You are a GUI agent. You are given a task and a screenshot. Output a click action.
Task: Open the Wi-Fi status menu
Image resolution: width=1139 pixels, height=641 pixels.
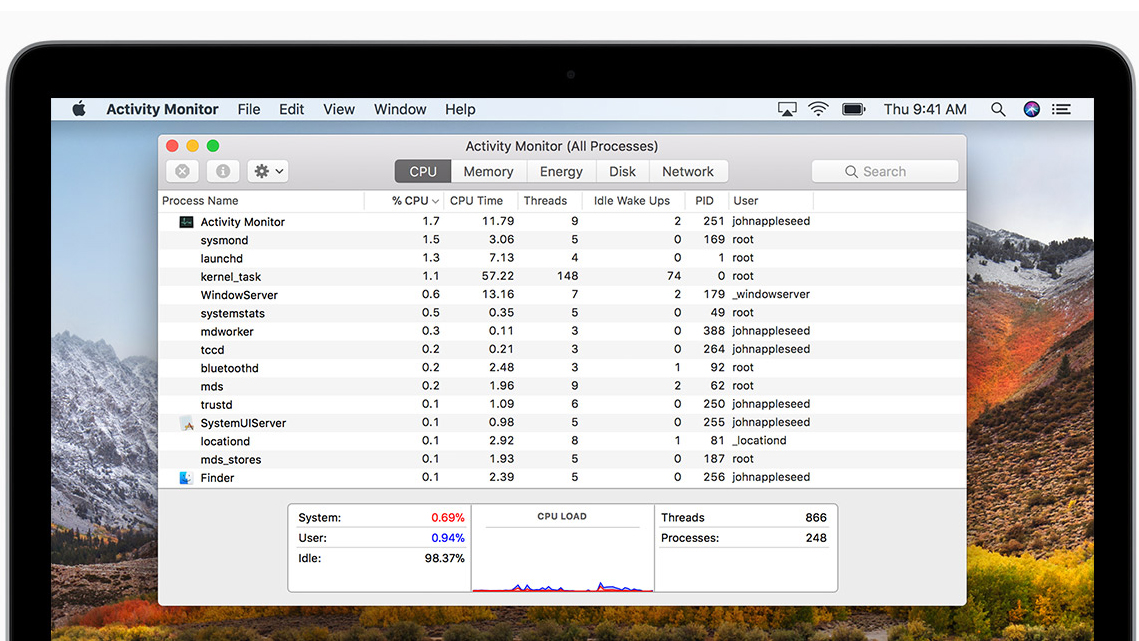tap(819, 109)
